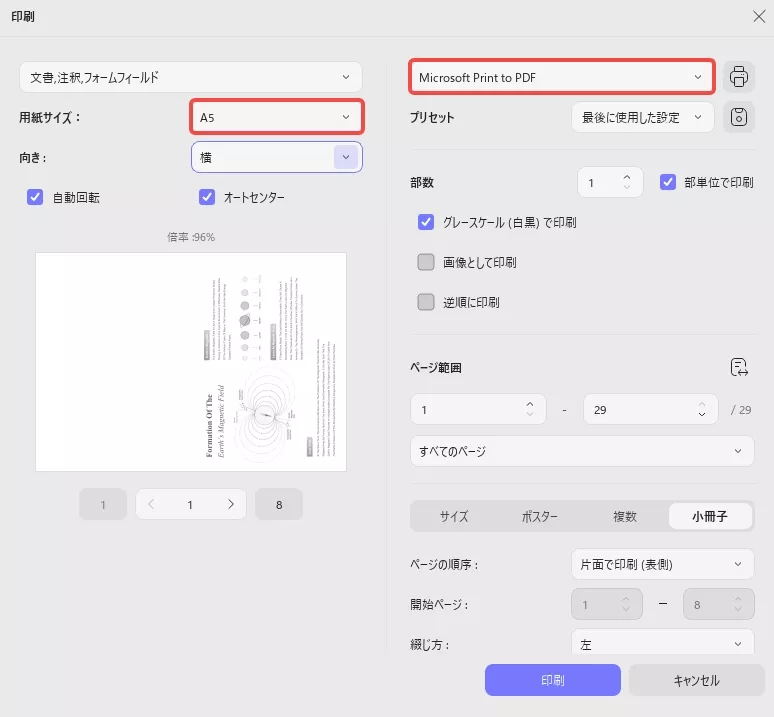
Task: Decrease 部数 copies with down arrow
Action: pyautogui.click(x=626, y=187)
